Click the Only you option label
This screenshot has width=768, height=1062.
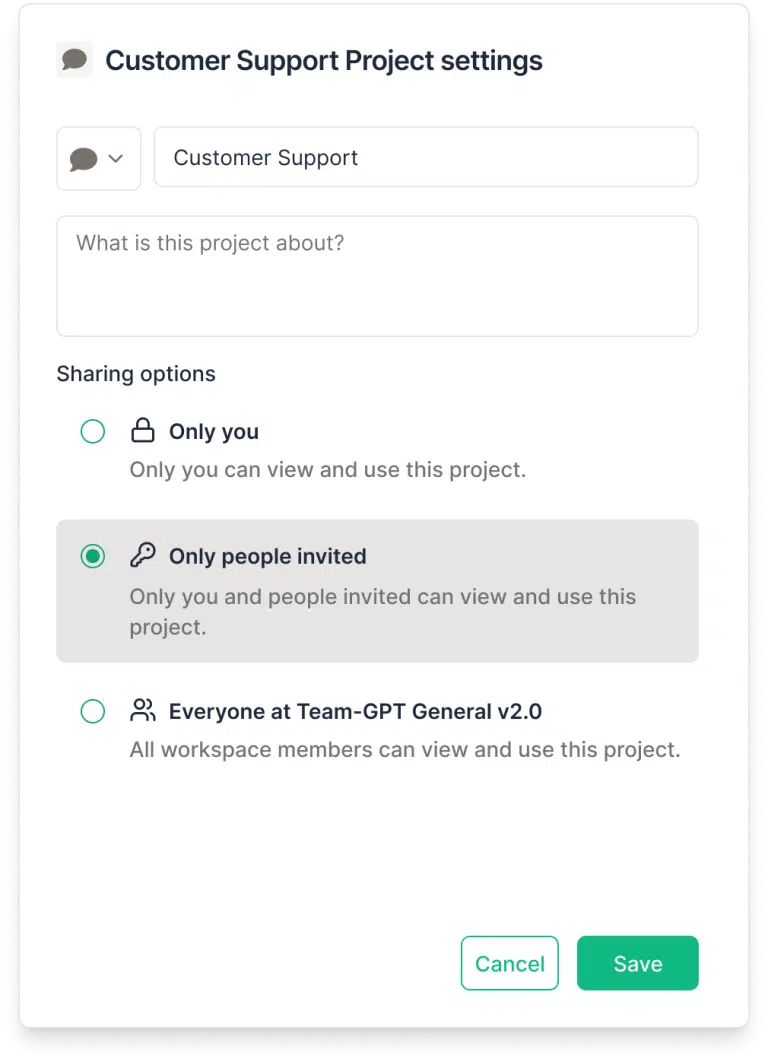click(x=214, y=431)
